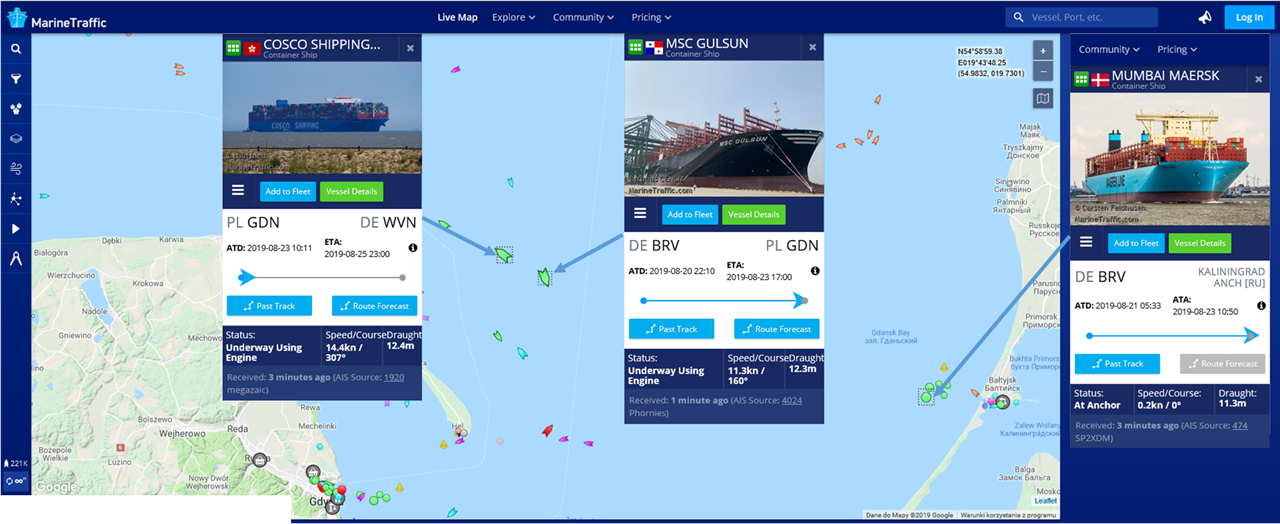The height and width of the screenshot is (524, 1280).
Task: Click Panama flag icon beside MSC GULSUN
Action: 654,47
